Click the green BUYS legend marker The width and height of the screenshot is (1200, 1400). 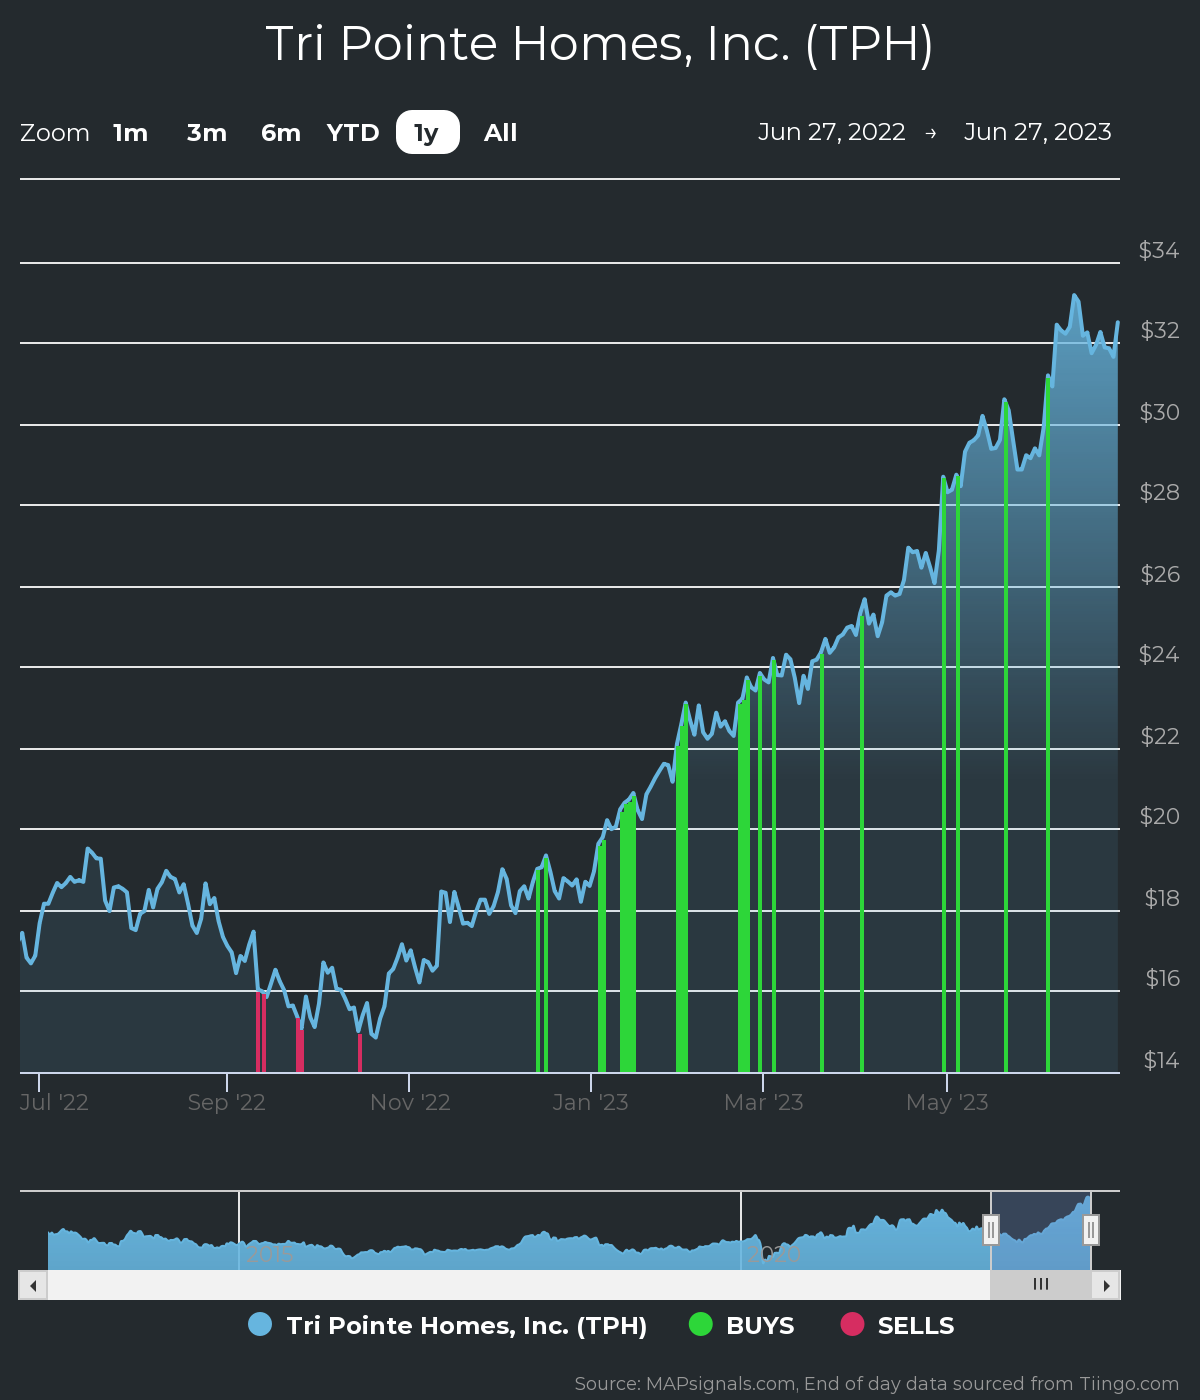point(701,1324)
